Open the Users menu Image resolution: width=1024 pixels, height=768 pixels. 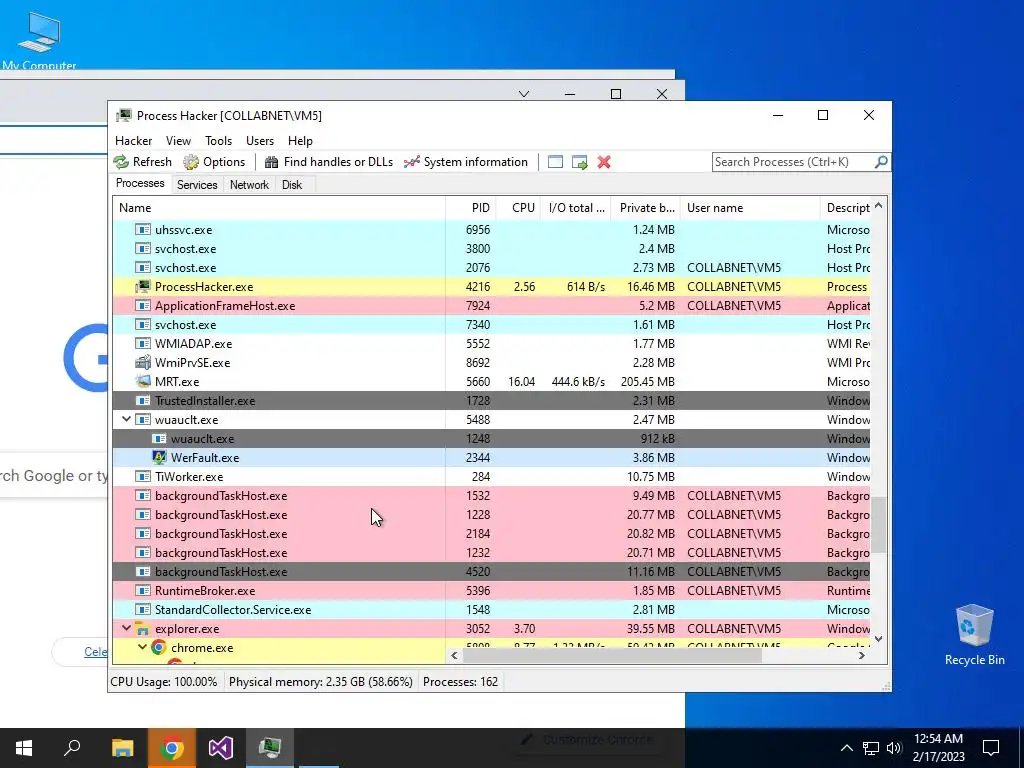[x=260, y=141]
